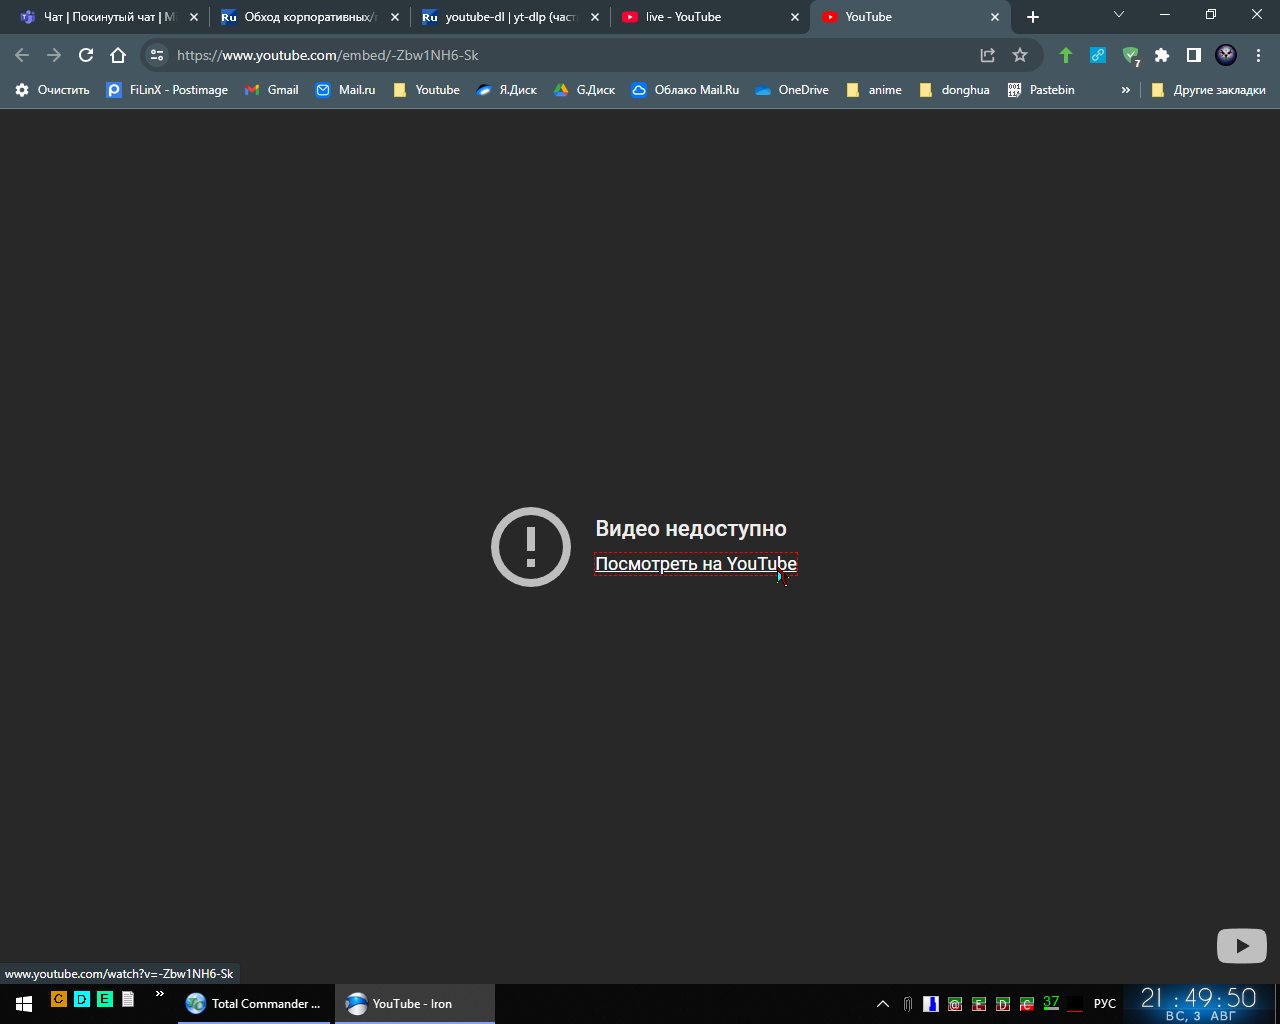The width and height of the screenshot is (1280, 1024).
Task: Click the address bar URL field
Action: [560, 55]
